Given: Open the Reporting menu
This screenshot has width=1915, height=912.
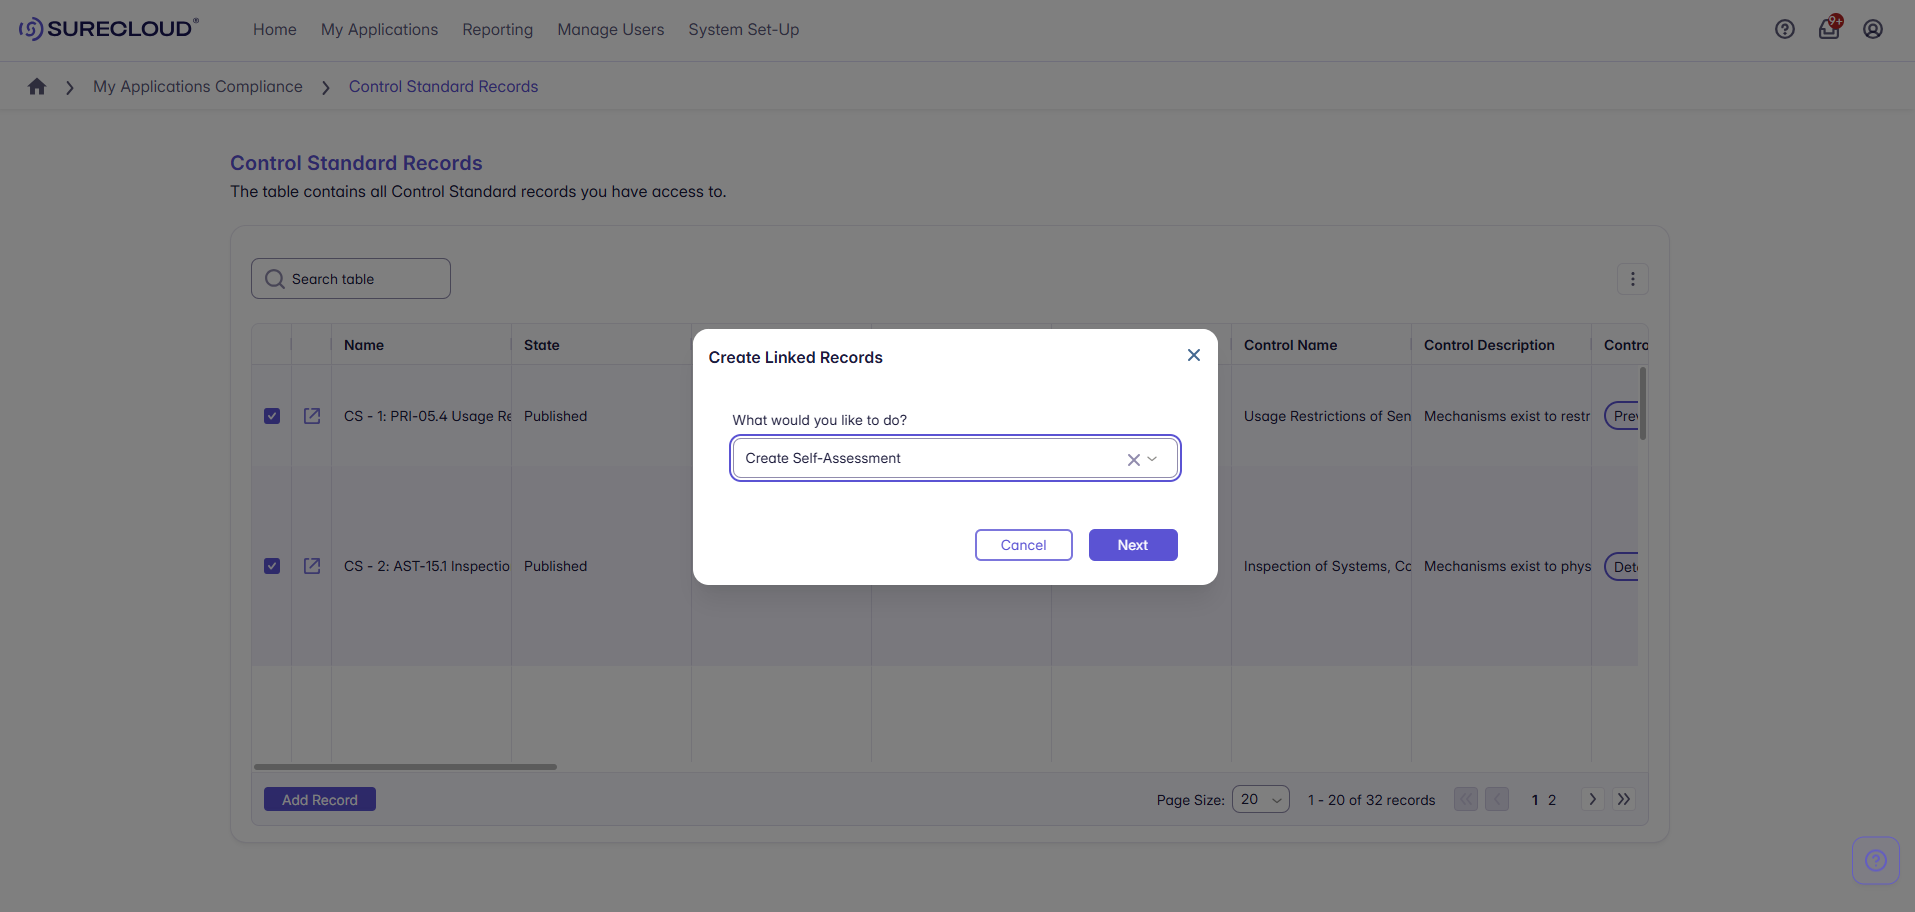Looking at the screenshot, I should click(x=497, y=30).
